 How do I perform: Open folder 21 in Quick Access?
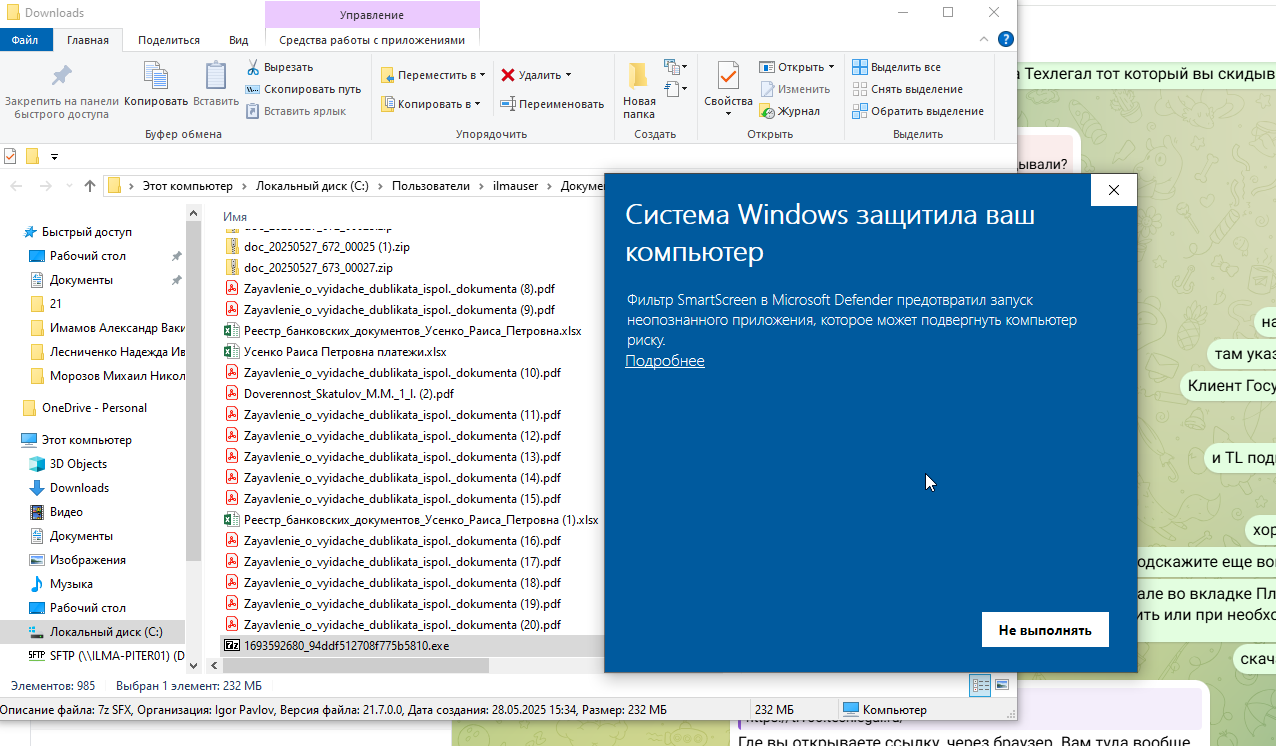point(55,304)
